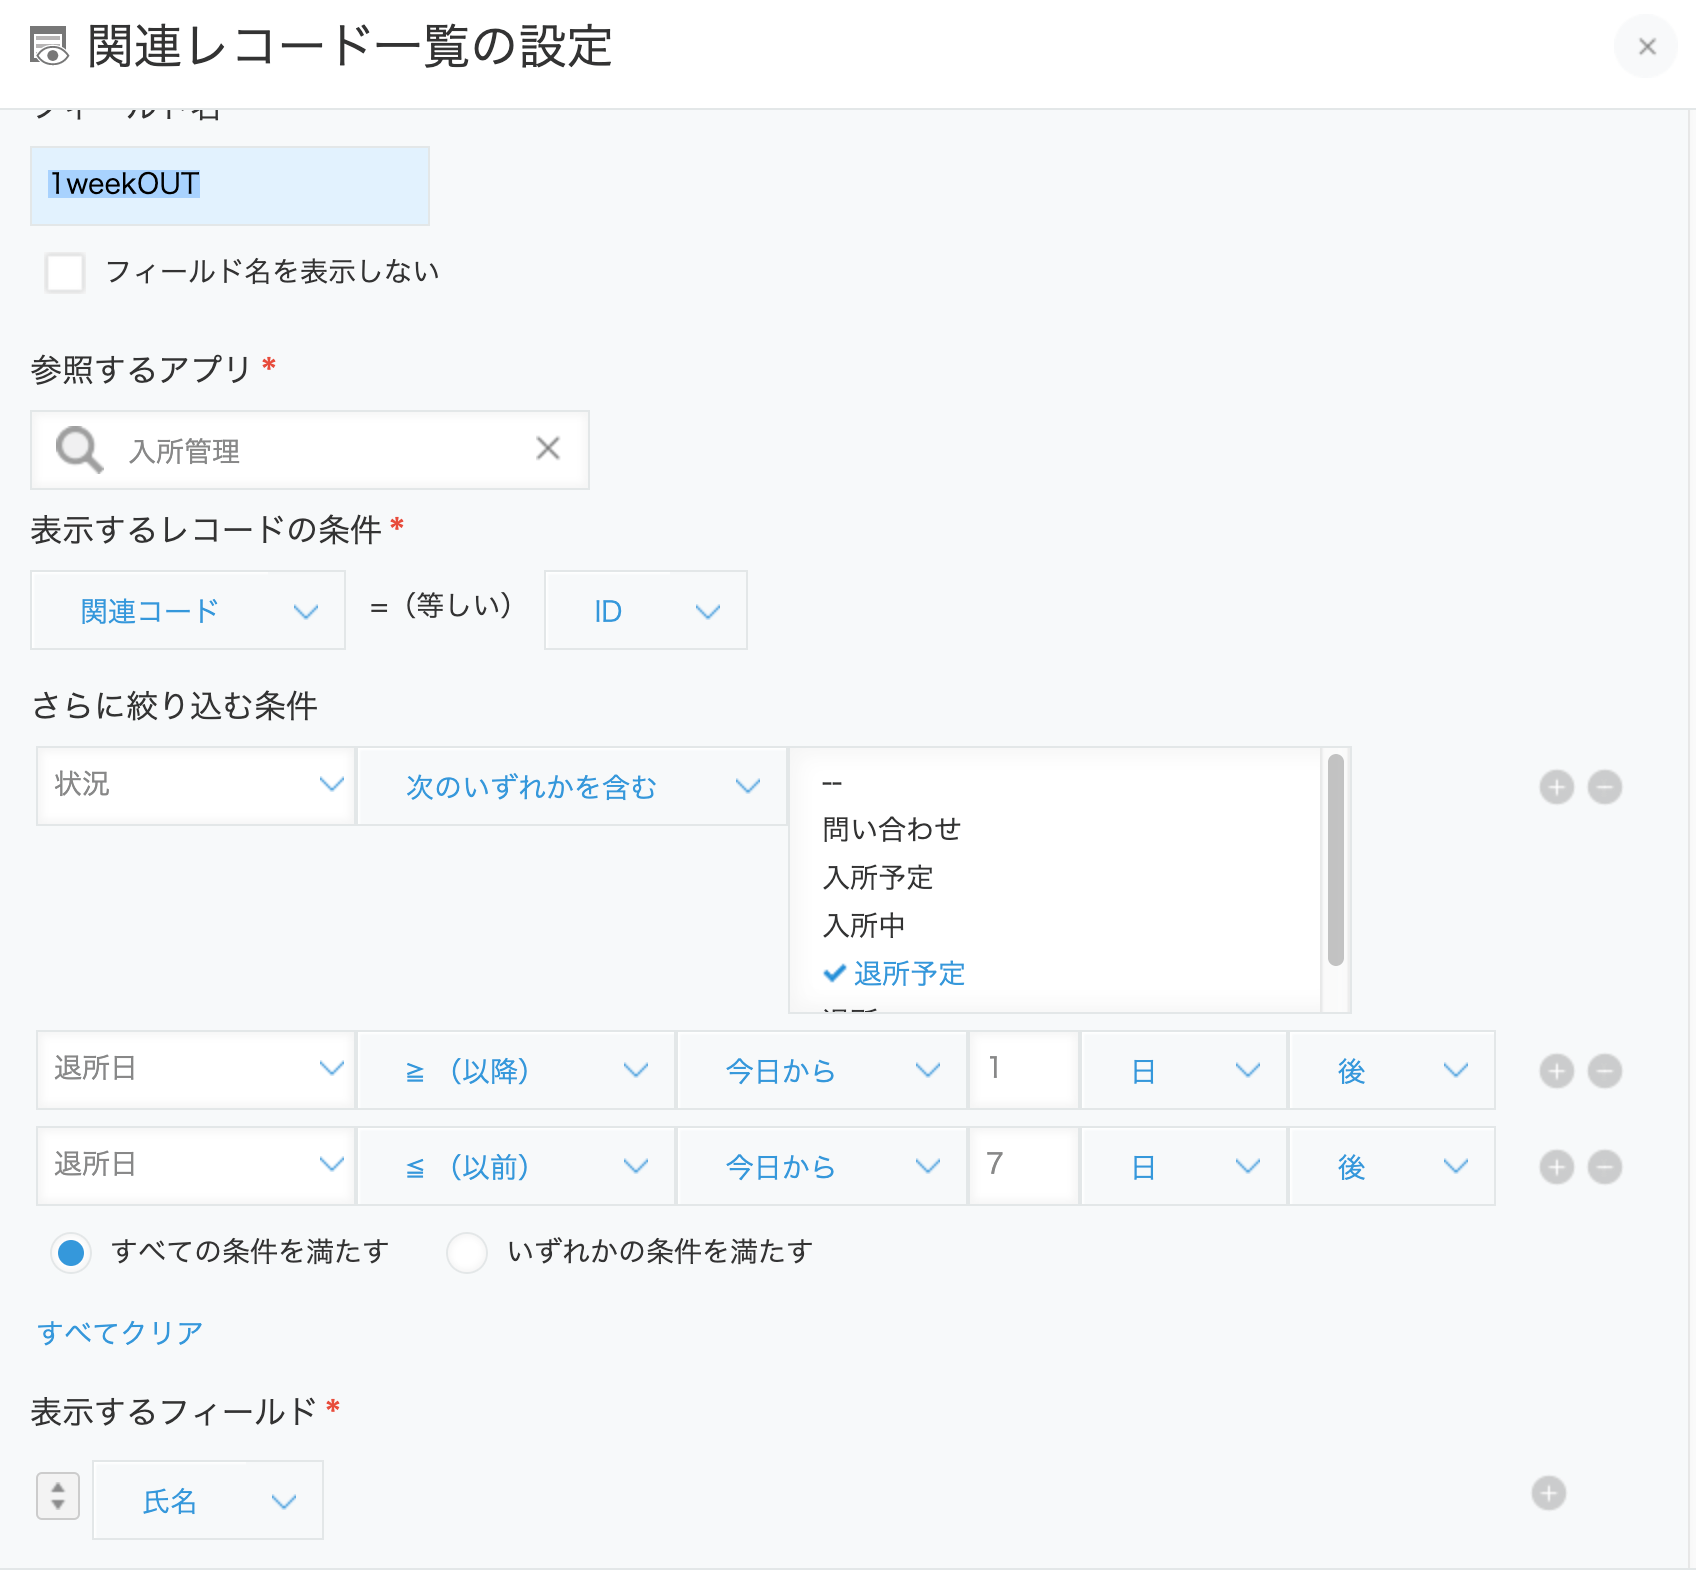Click the status list scrollbar

tap(1335, 860)
